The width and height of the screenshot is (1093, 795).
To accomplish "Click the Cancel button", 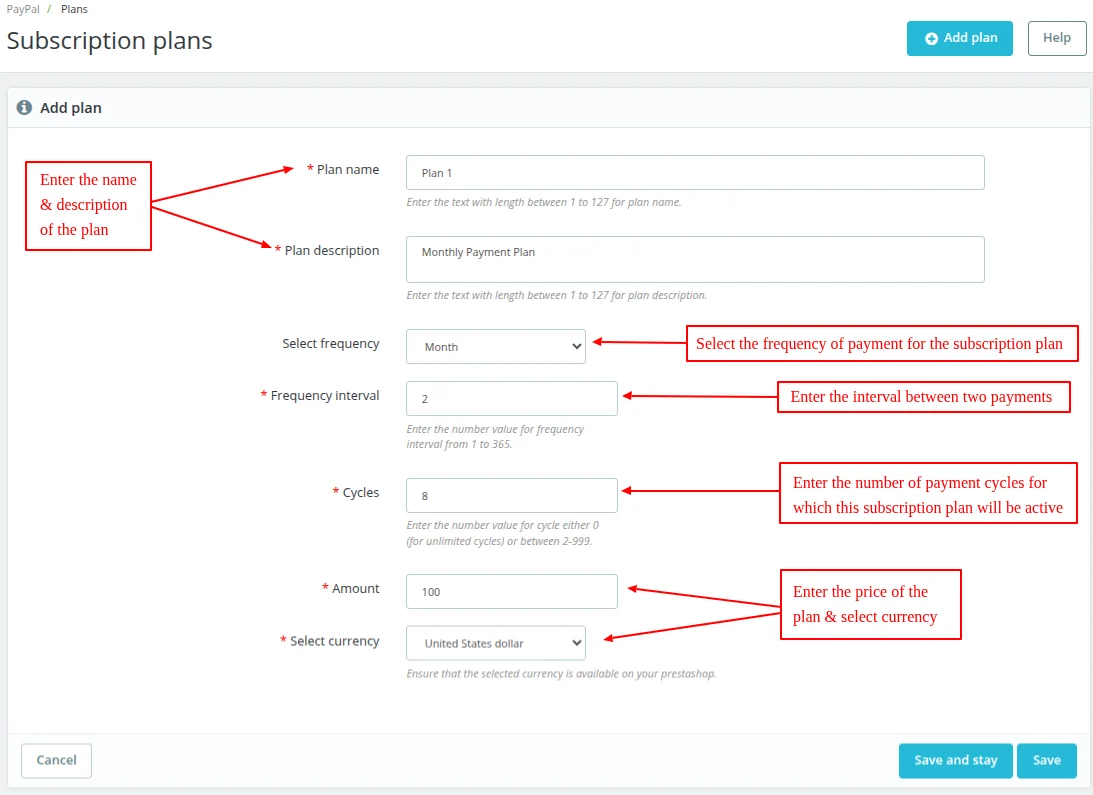I will 56,760.
